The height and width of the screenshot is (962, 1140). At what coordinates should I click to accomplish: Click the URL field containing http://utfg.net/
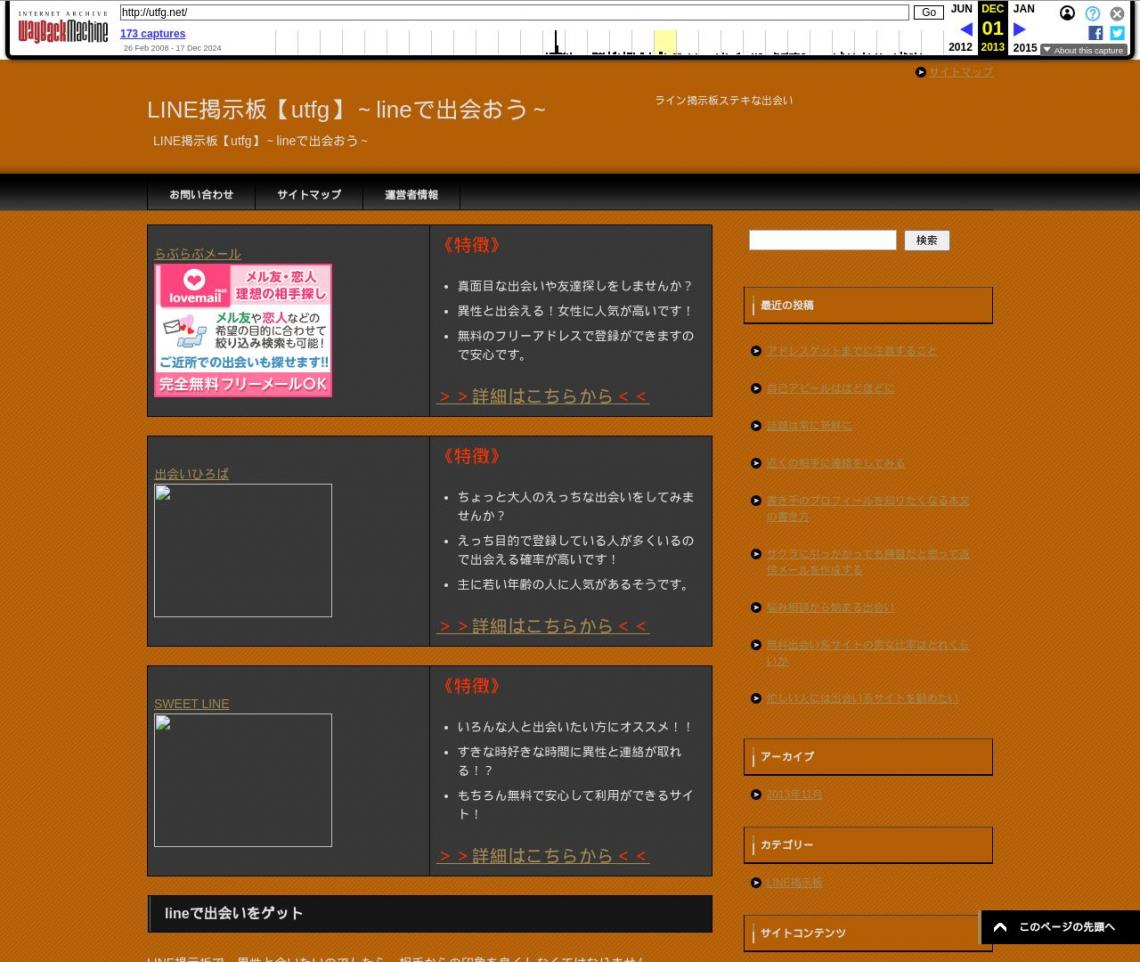pos(514,12)
